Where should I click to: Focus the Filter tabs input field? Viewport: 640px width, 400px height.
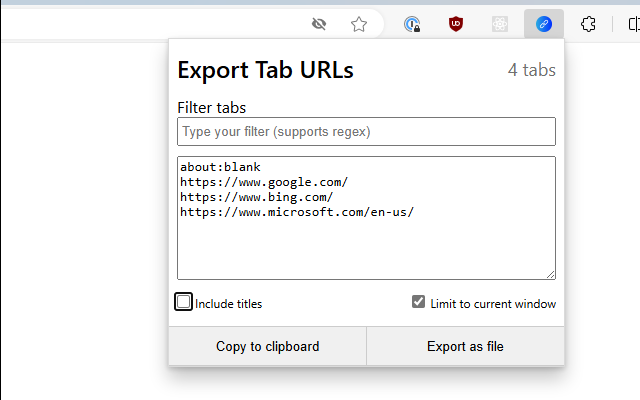tap(366, 132)
